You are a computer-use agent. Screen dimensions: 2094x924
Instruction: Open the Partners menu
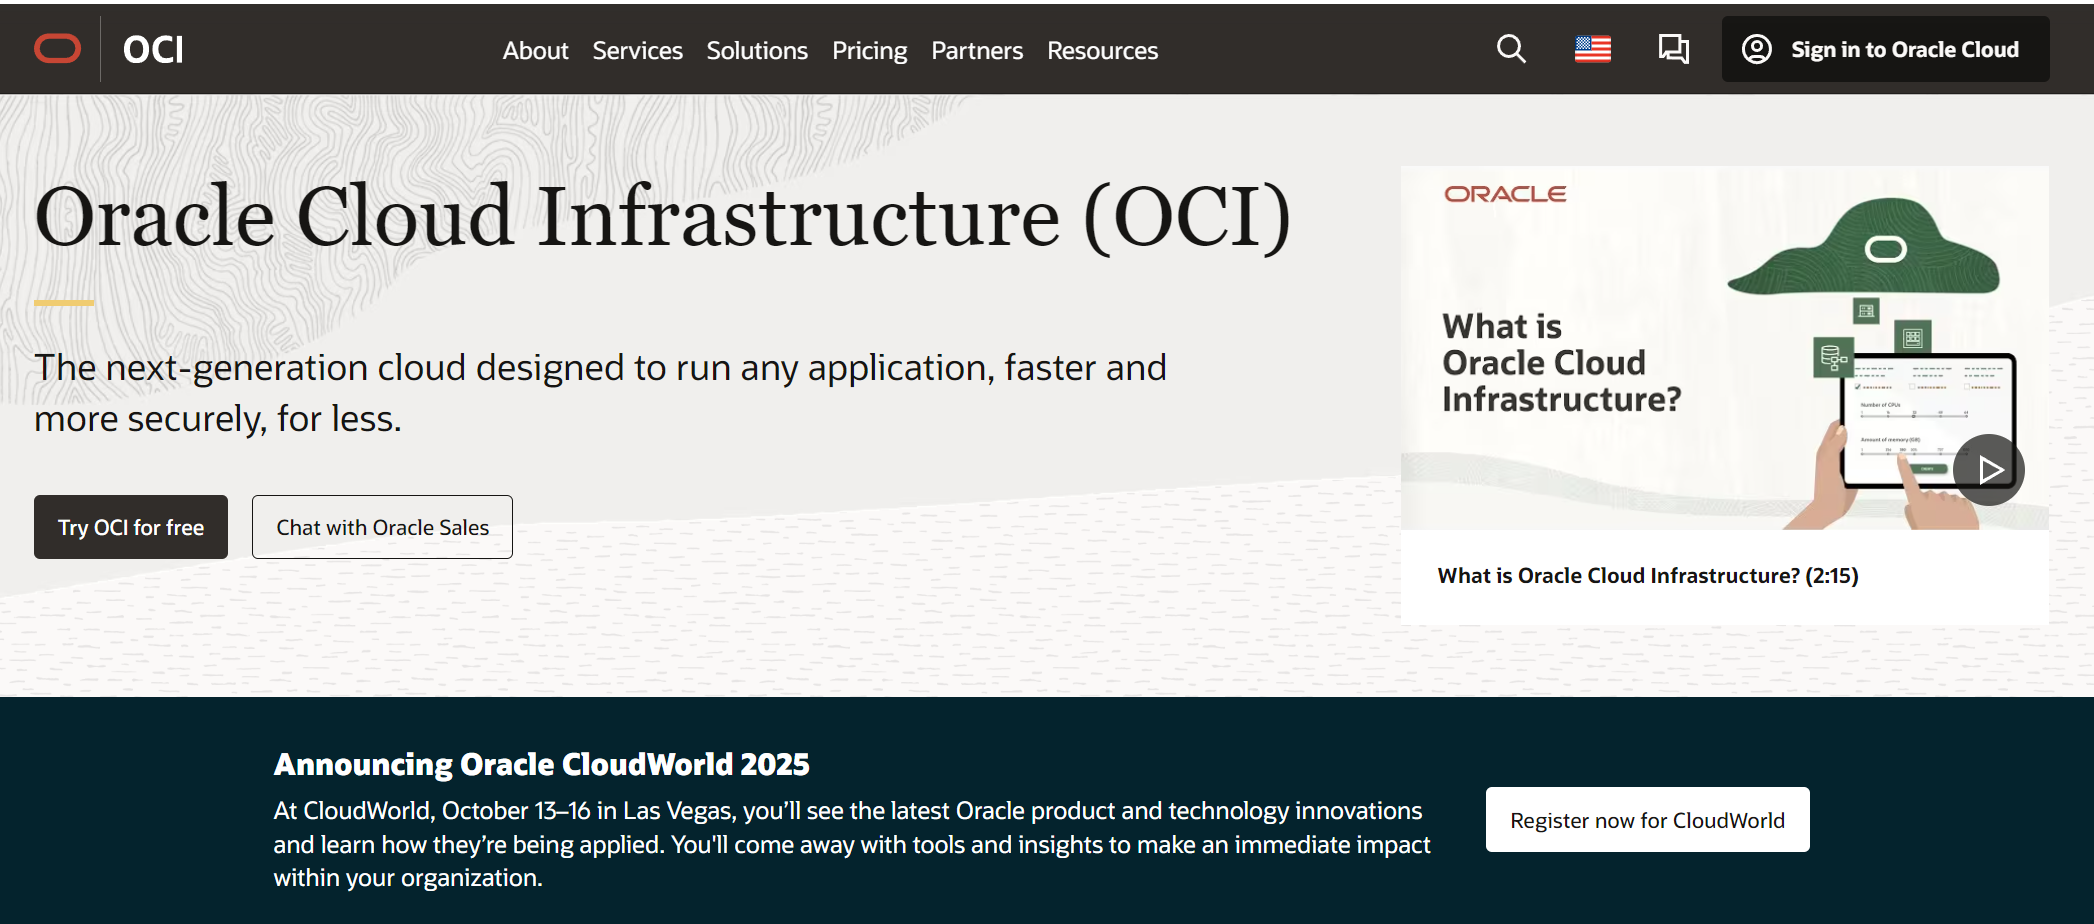(x=977, y=50)
